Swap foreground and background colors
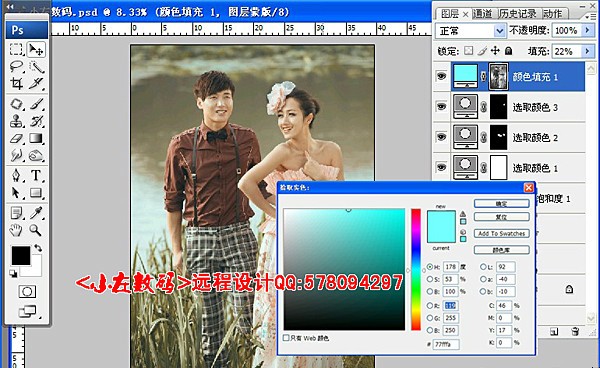Screen dimensions: 600x368 point(38,248)
